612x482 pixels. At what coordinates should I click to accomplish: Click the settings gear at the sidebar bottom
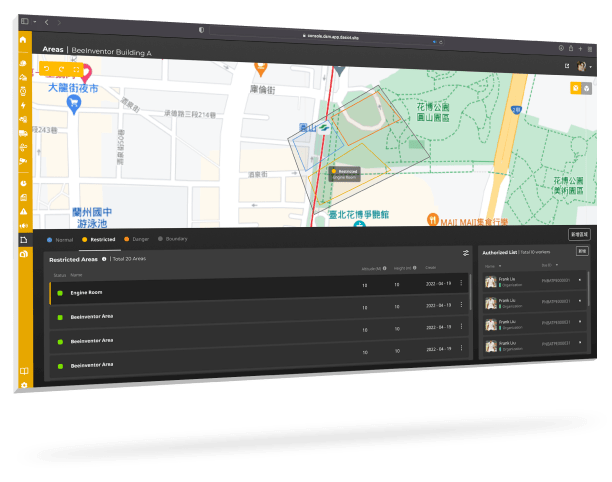pos(24,385)
